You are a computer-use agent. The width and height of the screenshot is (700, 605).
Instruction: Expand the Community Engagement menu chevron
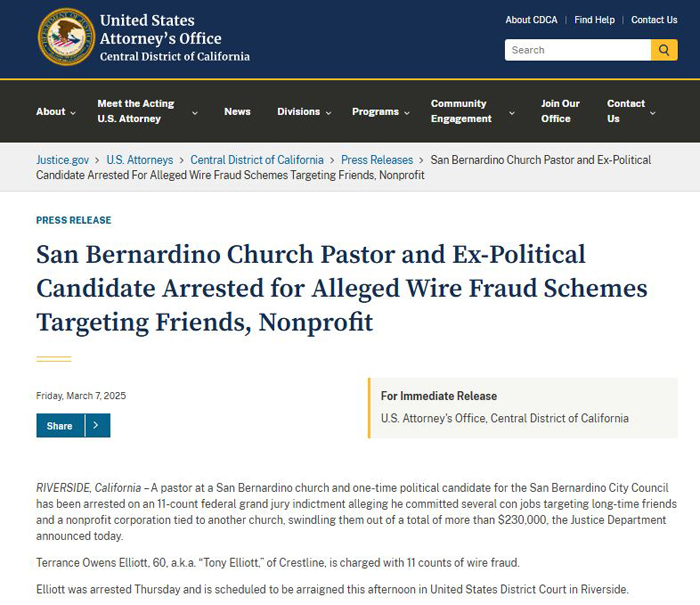coord(512,113)
